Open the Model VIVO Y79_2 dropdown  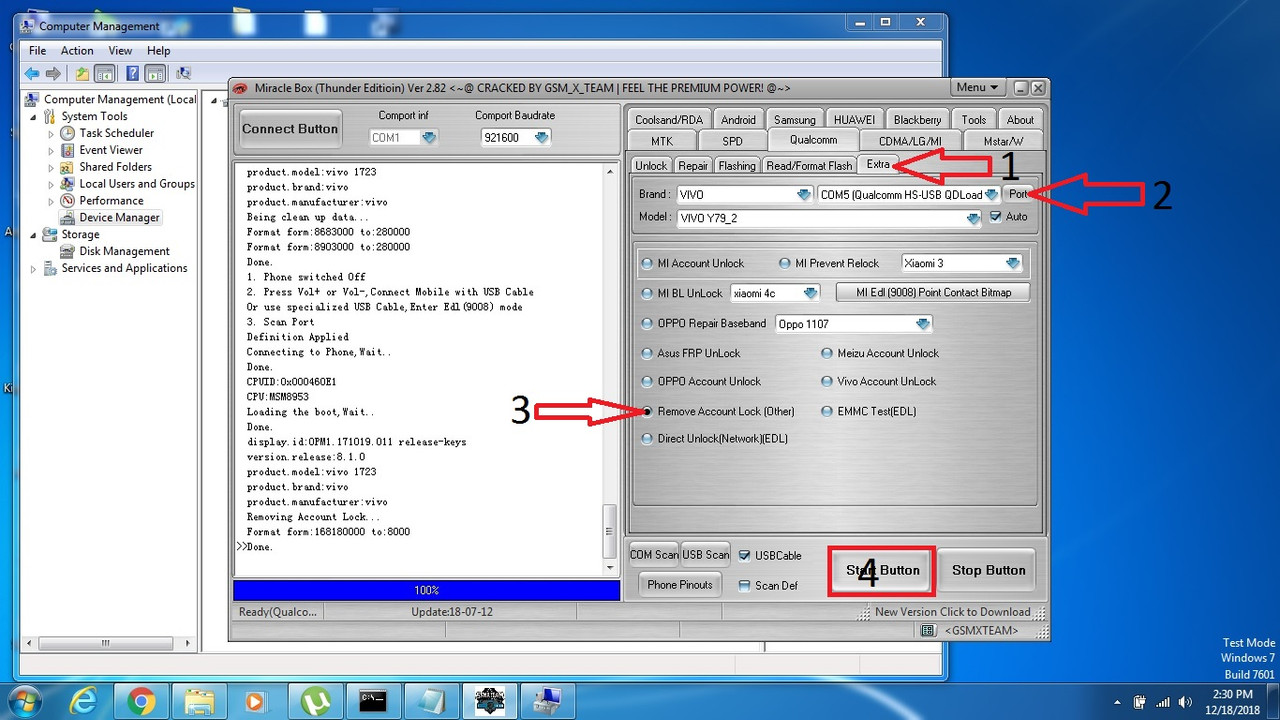[973, 219]
